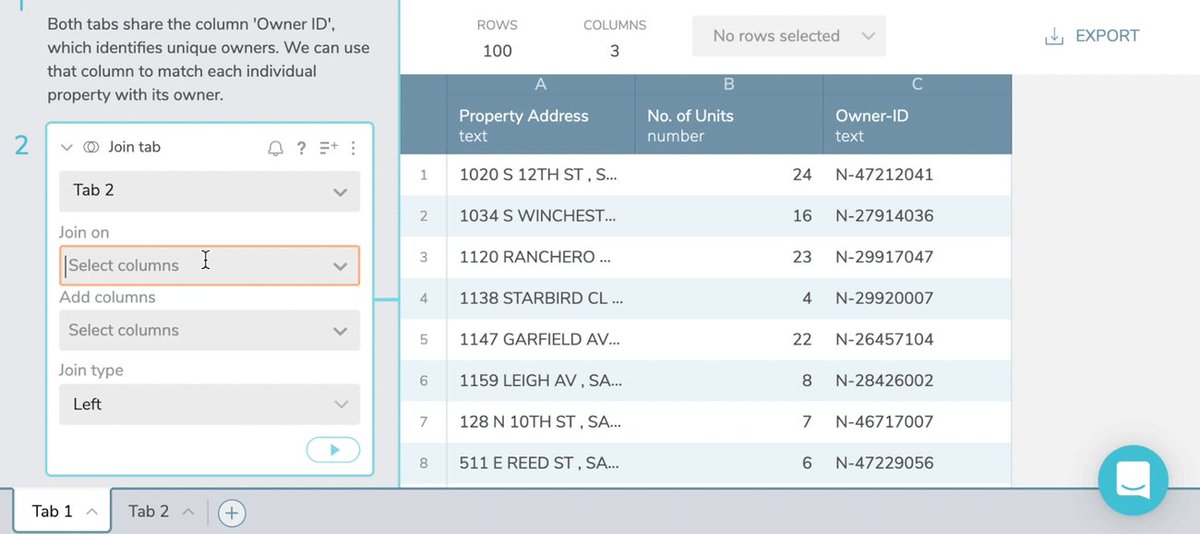This screenshot has height=534, width=1200.
Task: Select the Owner-ID column header
Action: 917,125
